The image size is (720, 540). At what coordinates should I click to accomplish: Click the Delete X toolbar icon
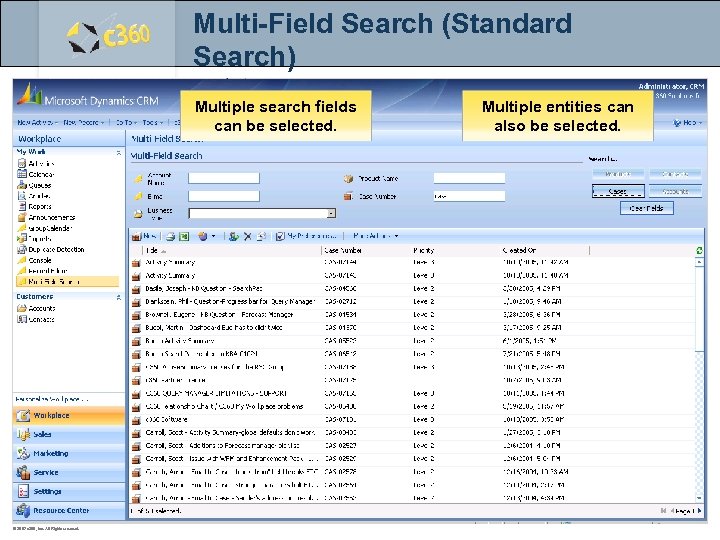pos(248,236)
